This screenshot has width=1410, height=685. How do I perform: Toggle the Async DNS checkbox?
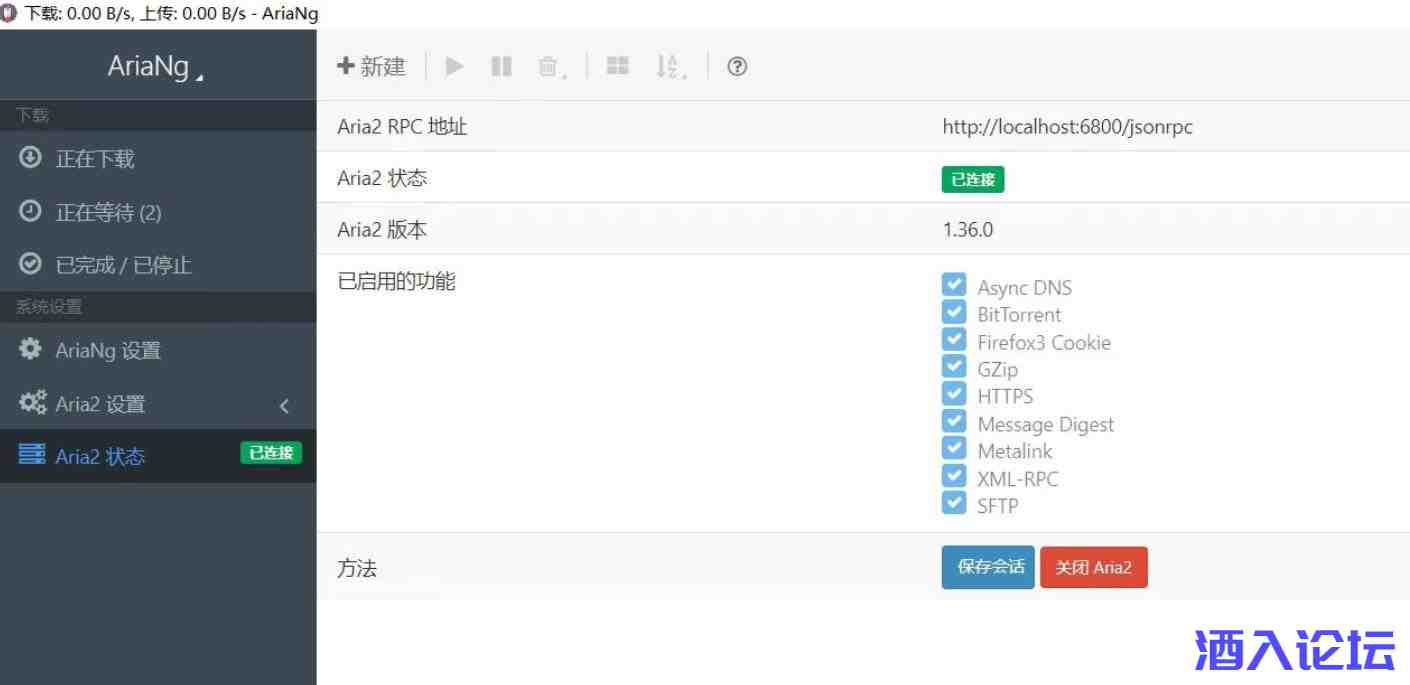click(954, 285)
